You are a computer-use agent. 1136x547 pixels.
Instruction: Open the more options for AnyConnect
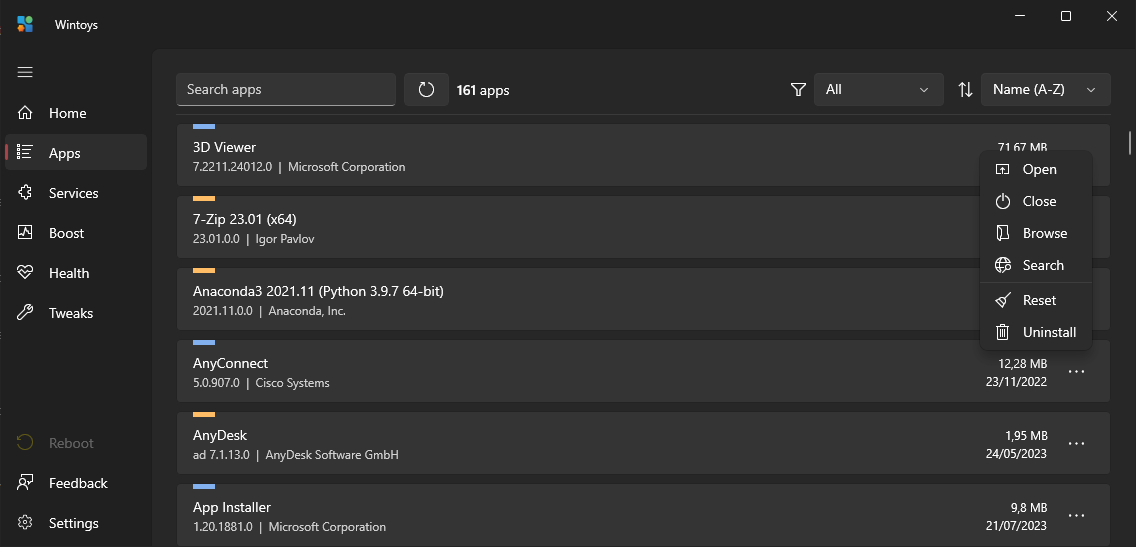(1077, 371)
